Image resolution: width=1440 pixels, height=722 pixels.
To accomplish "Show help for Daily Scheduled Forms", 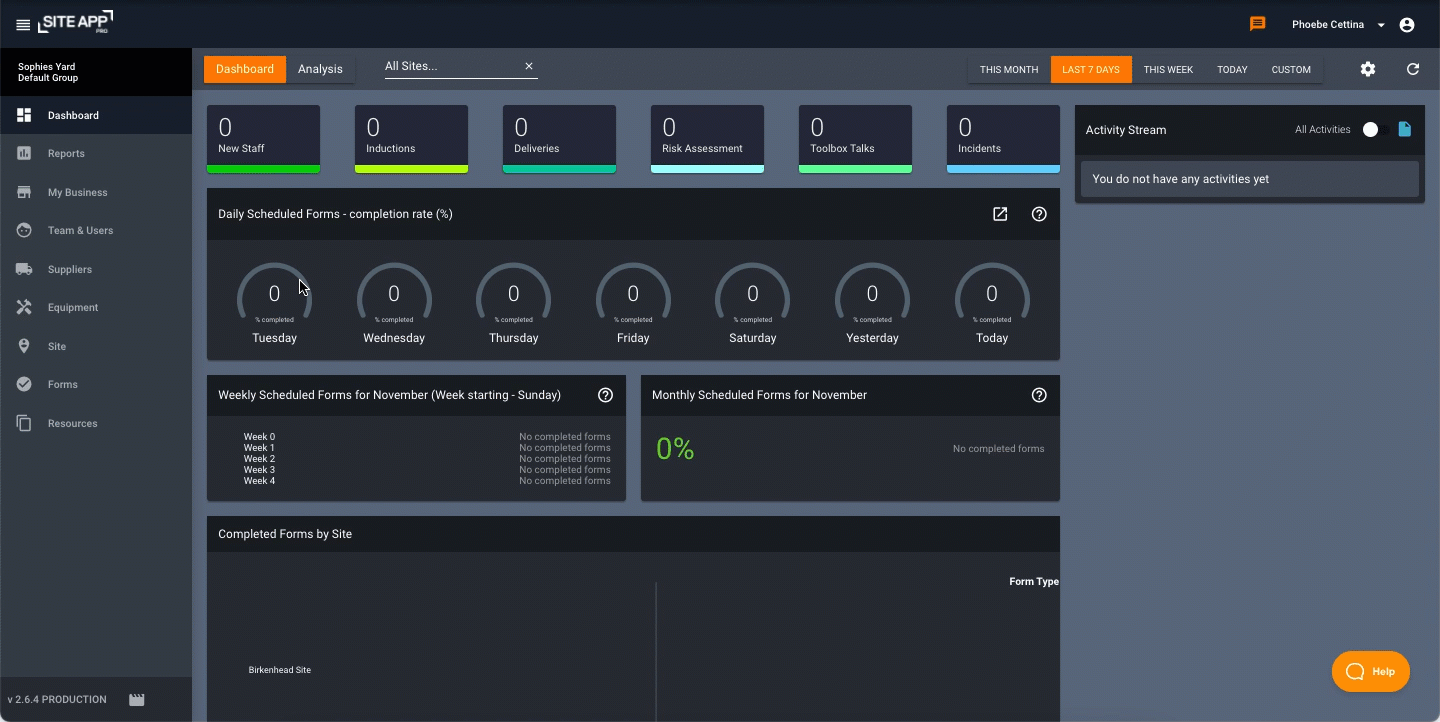I will click(1039, 214).
